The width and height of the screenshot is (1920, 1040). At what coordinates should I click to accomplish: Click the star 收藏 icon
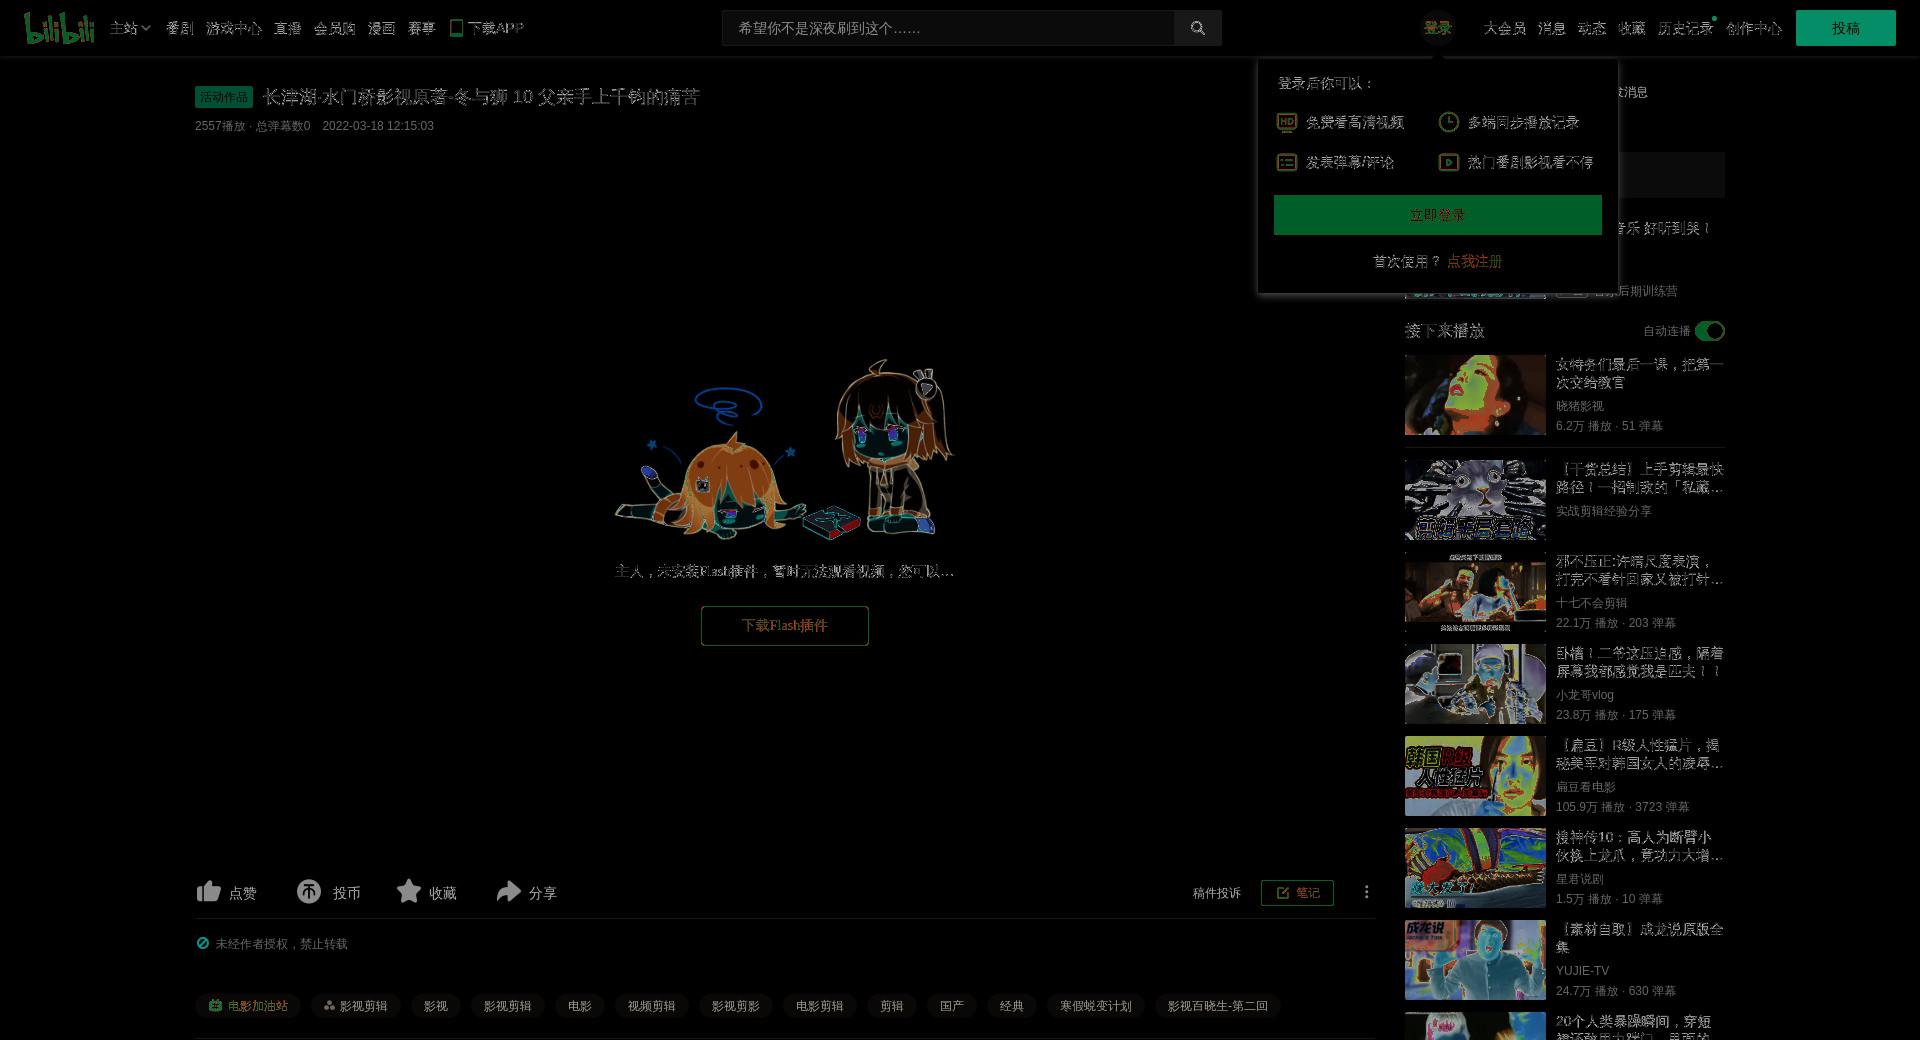point(408,891)
